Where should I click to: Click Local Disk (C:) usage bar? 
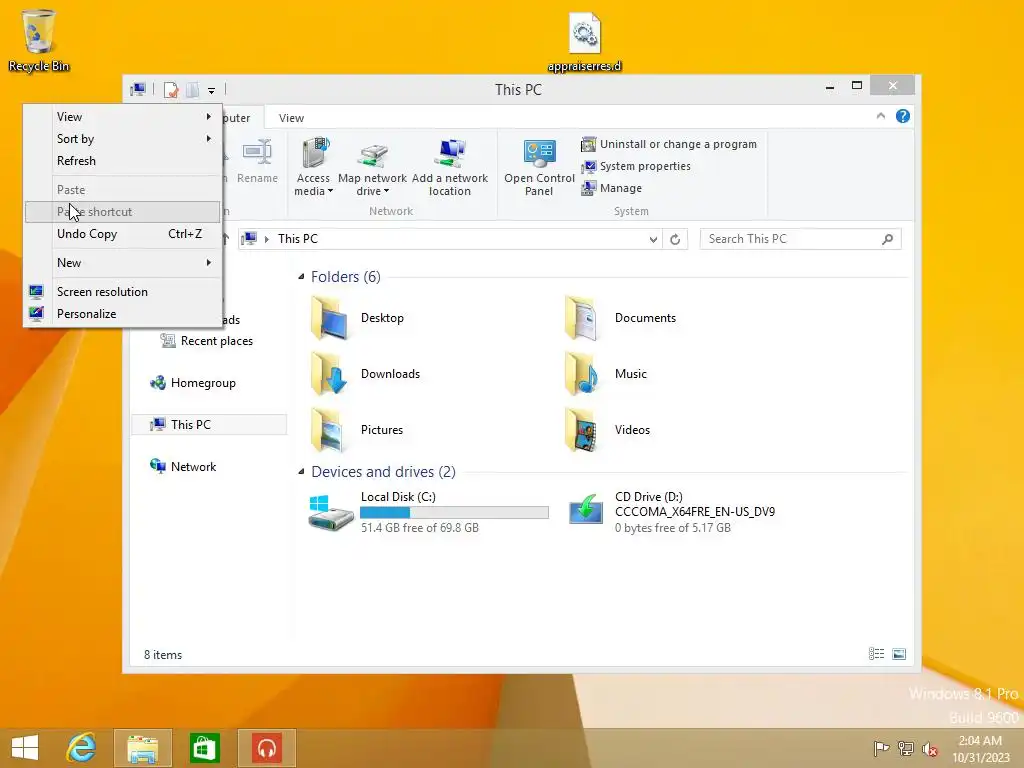(455, 513)
